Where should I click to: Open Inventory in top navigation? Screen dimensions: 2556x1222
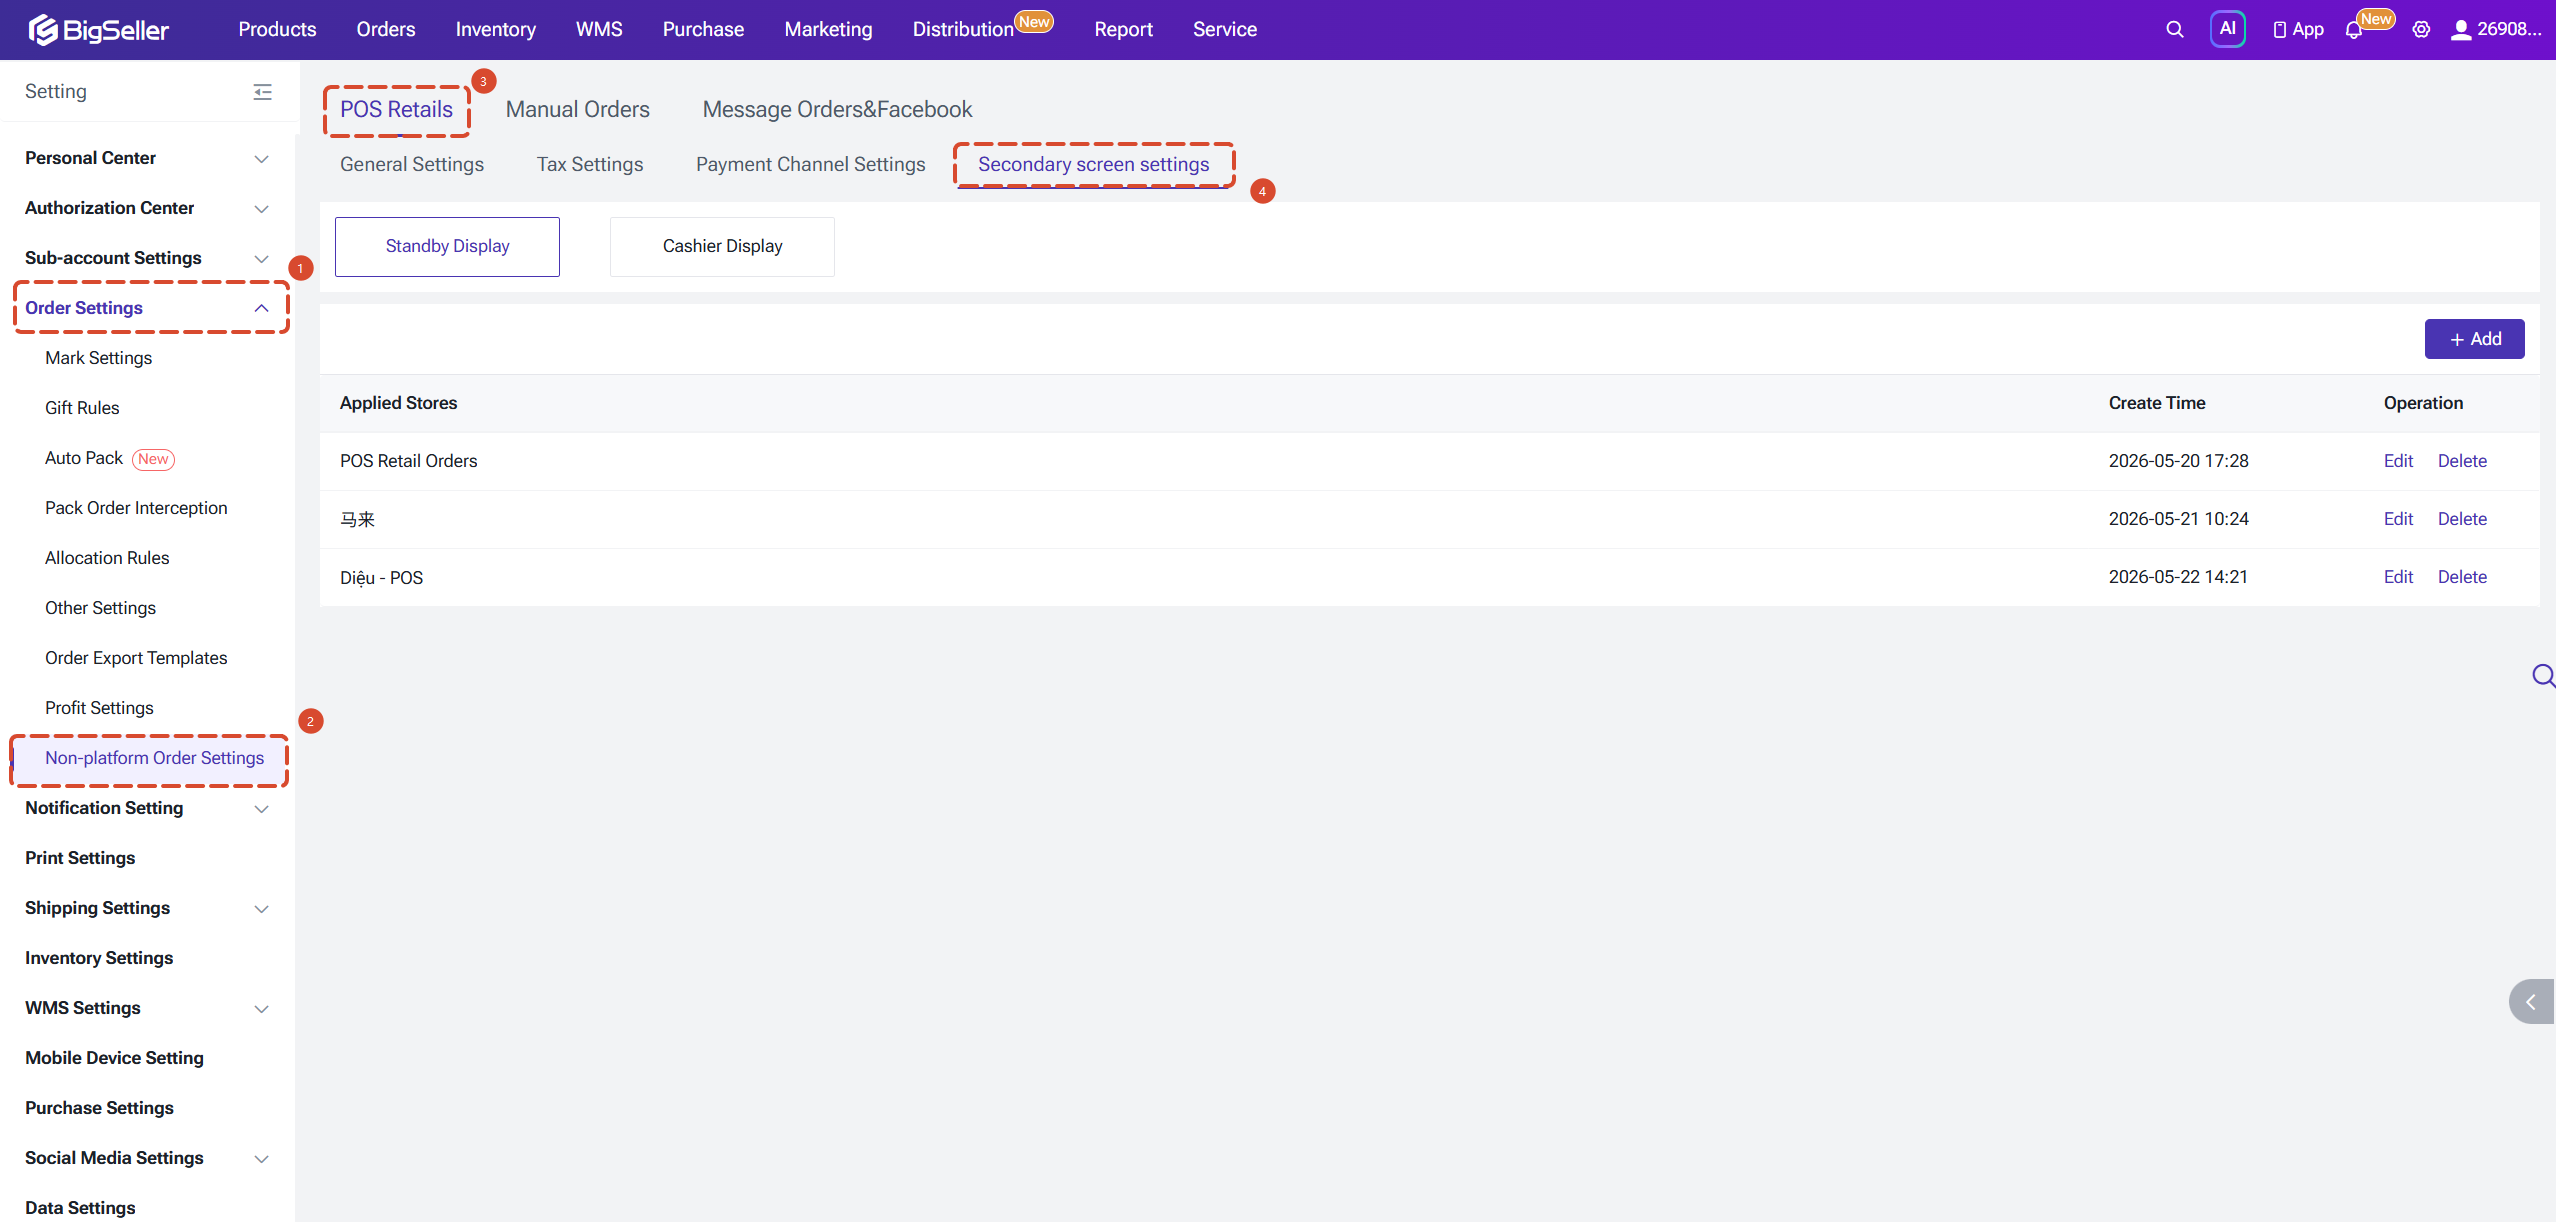(x=496, y=30)
